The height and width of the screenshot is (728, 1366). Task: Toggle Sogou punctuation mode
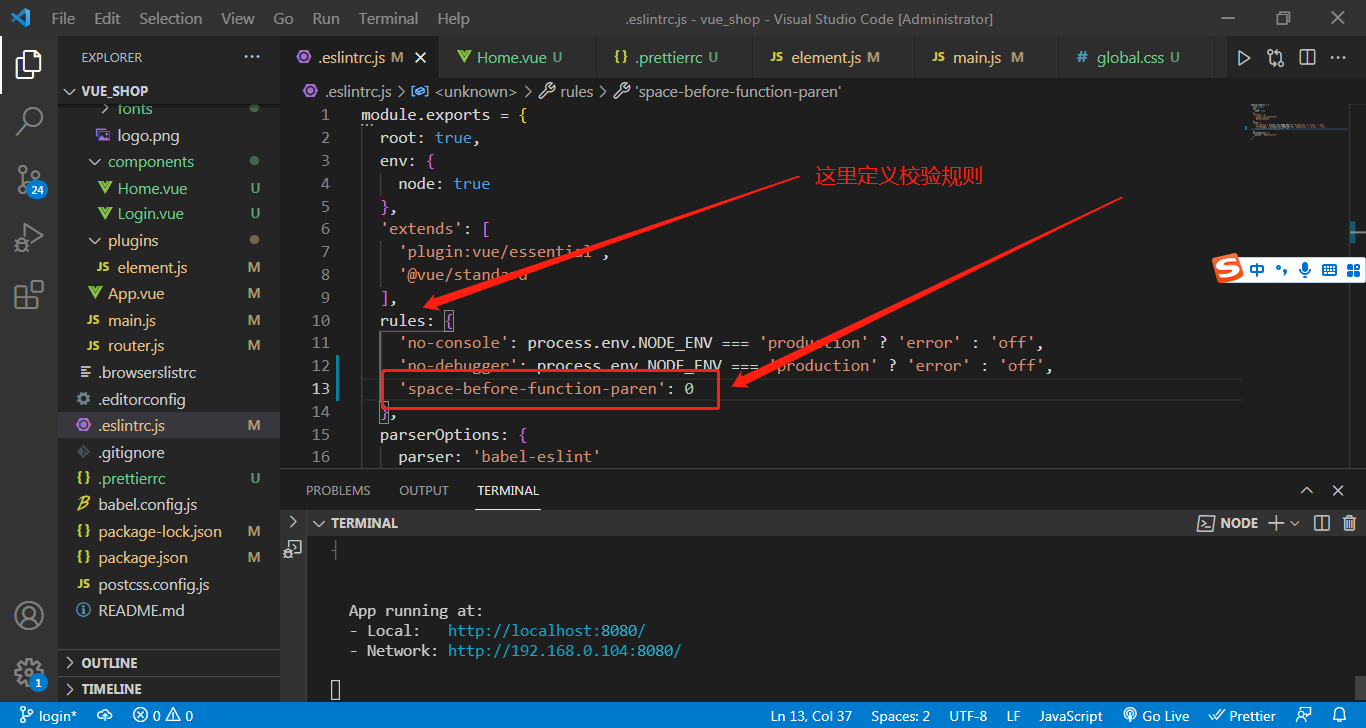1281,270
